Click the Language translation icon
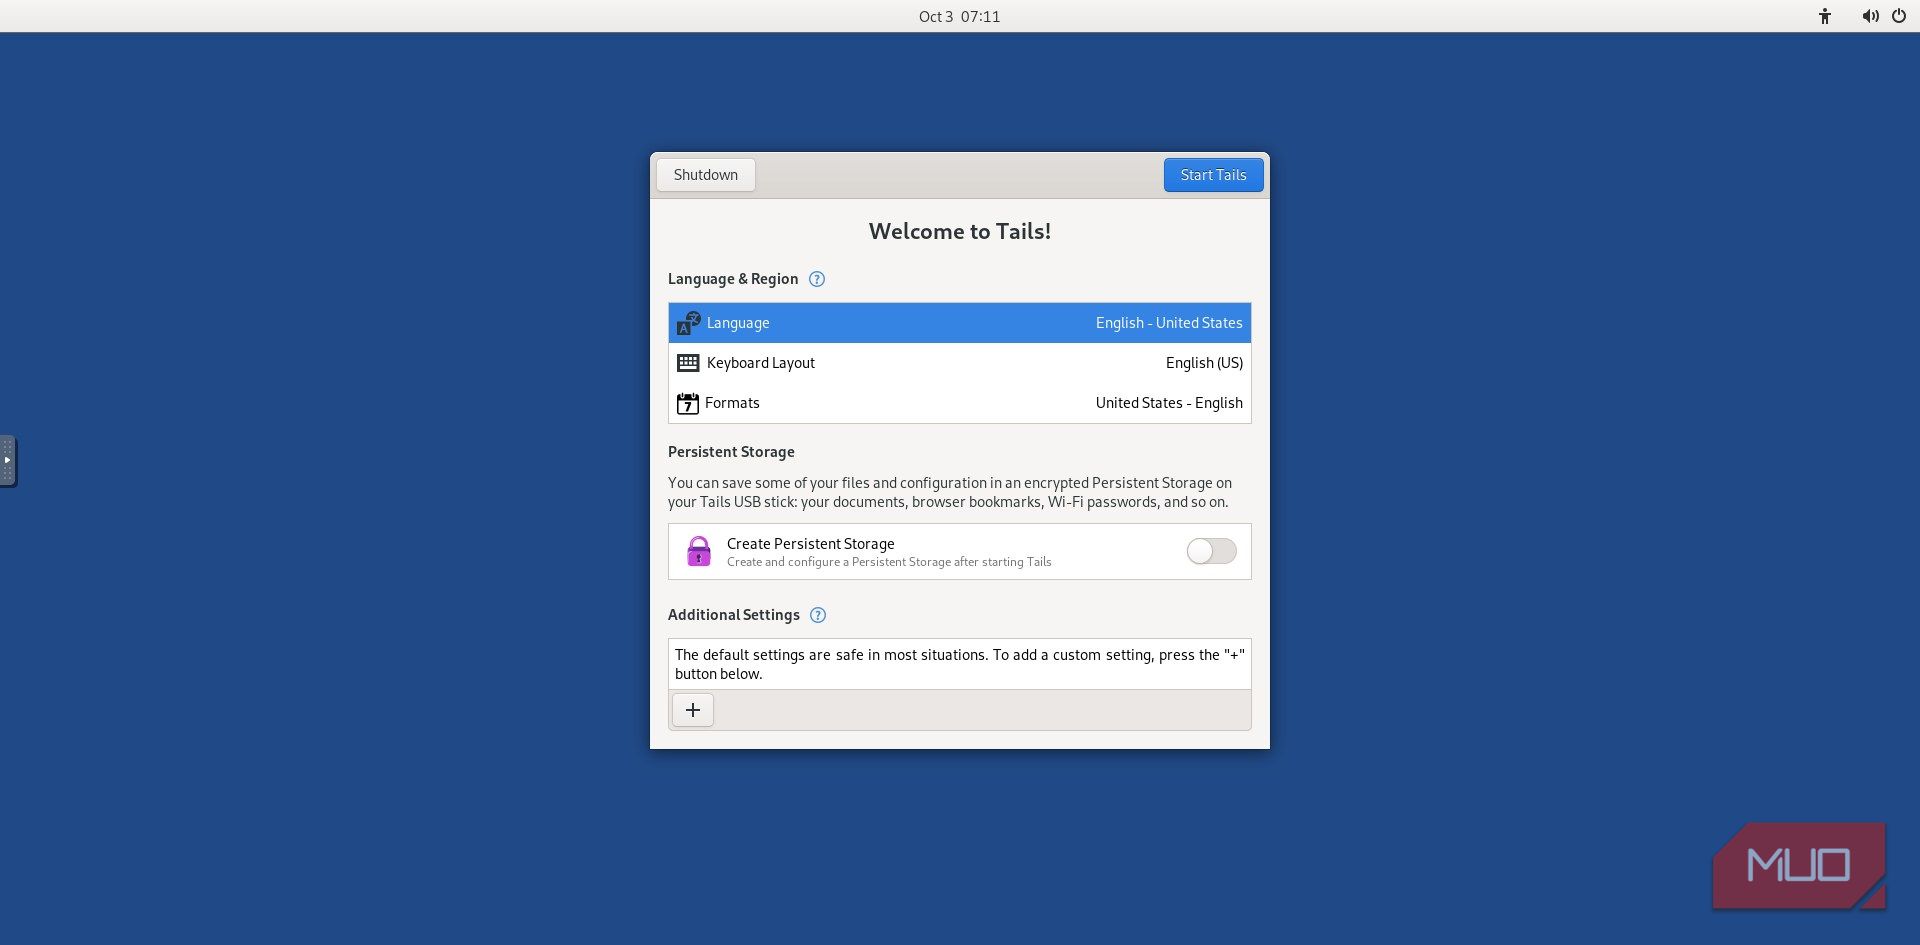Screen dimensions: 1920x945 [688, 323]
